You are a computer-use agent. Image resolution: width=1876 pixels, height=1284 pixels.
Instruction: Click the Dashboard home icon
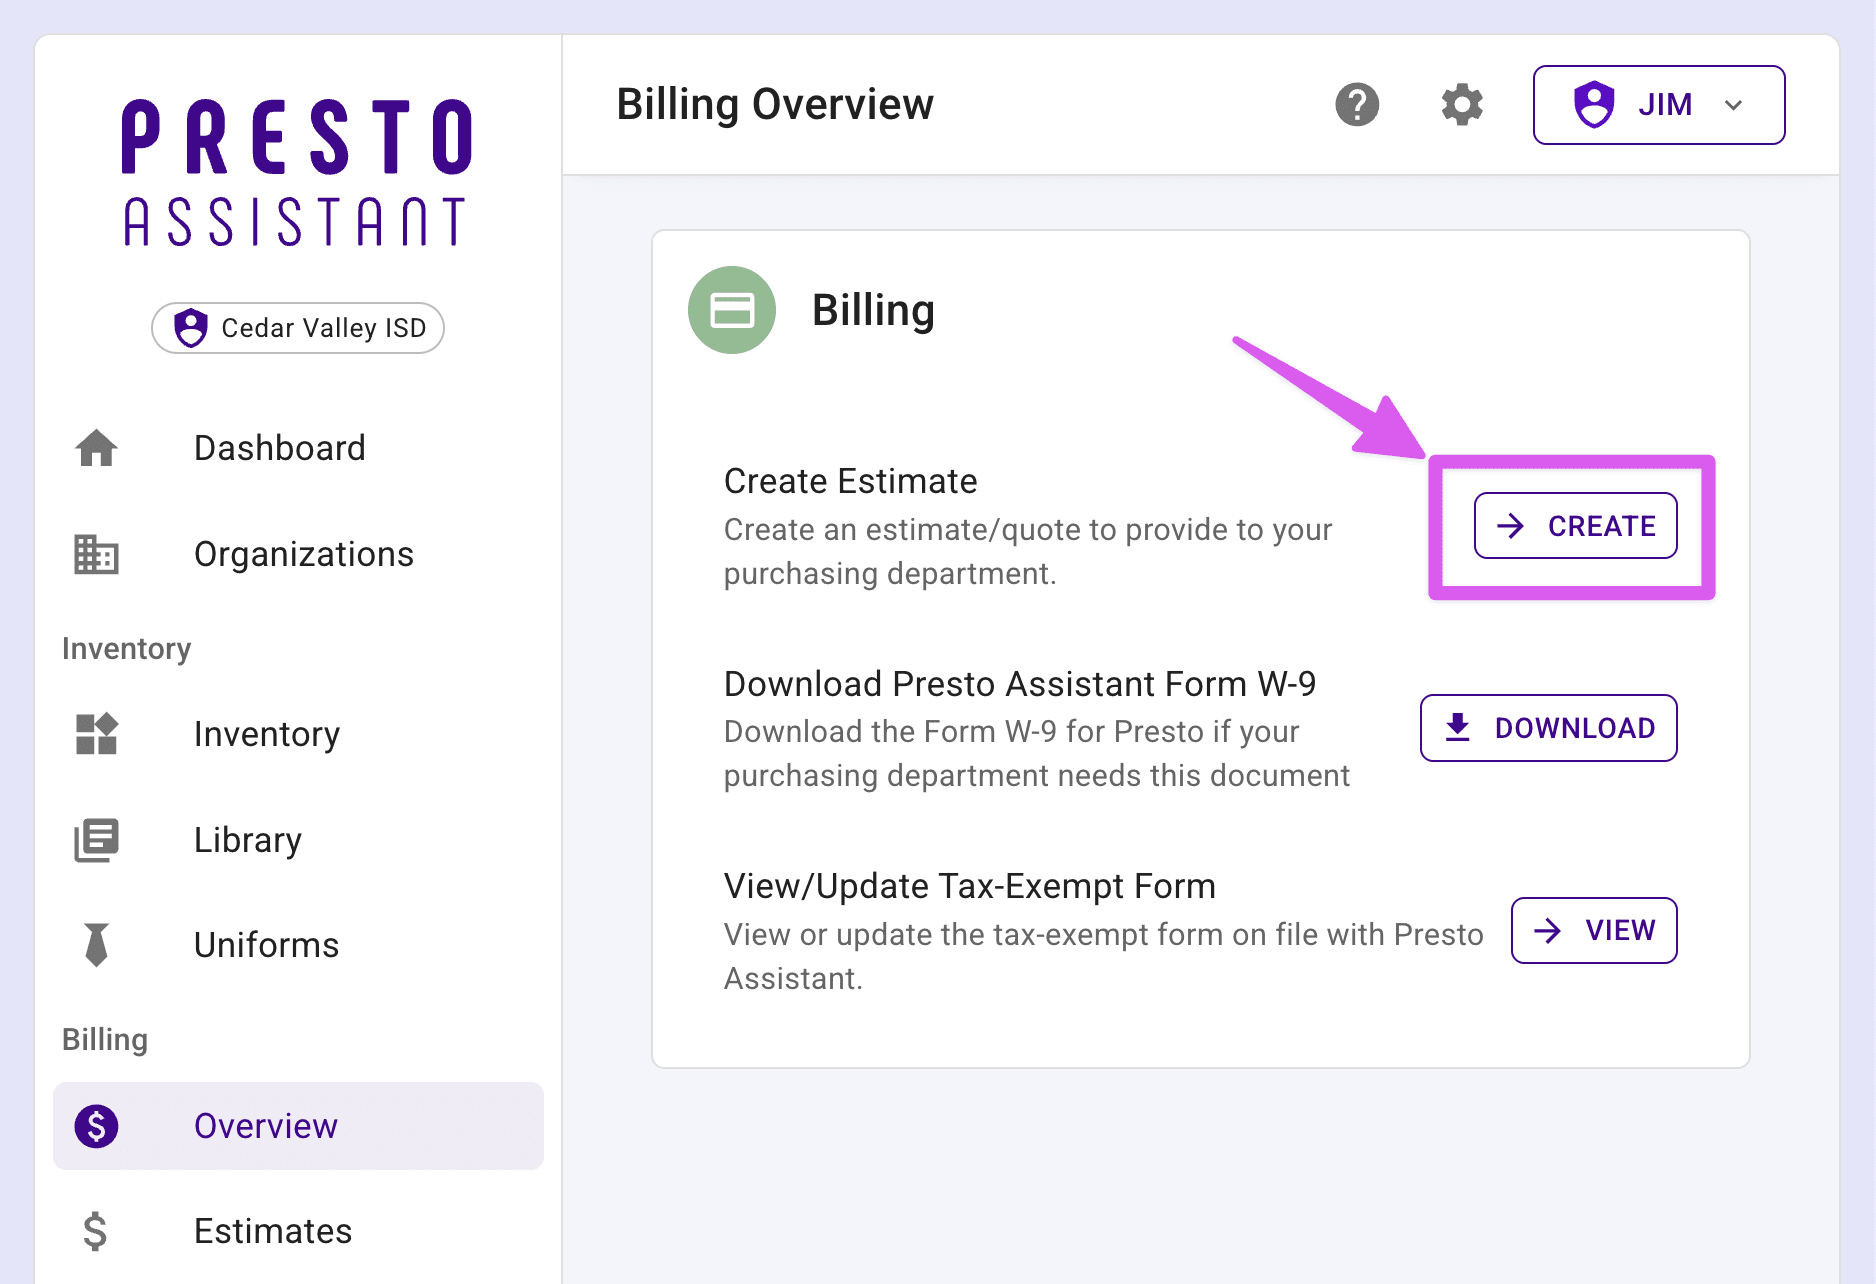point(96,449)
